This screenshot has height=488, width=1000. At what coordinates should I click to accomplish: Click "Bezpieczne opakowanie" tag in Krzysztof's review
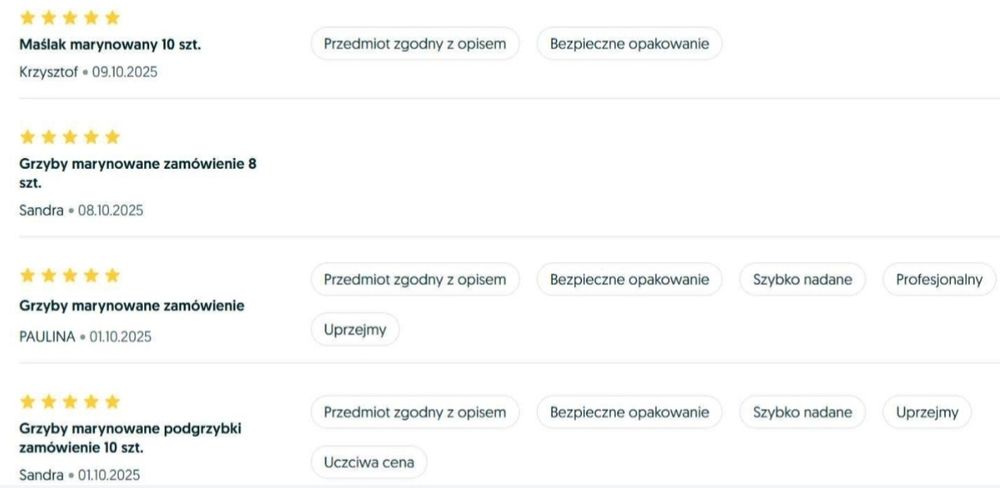click(629, 44)
